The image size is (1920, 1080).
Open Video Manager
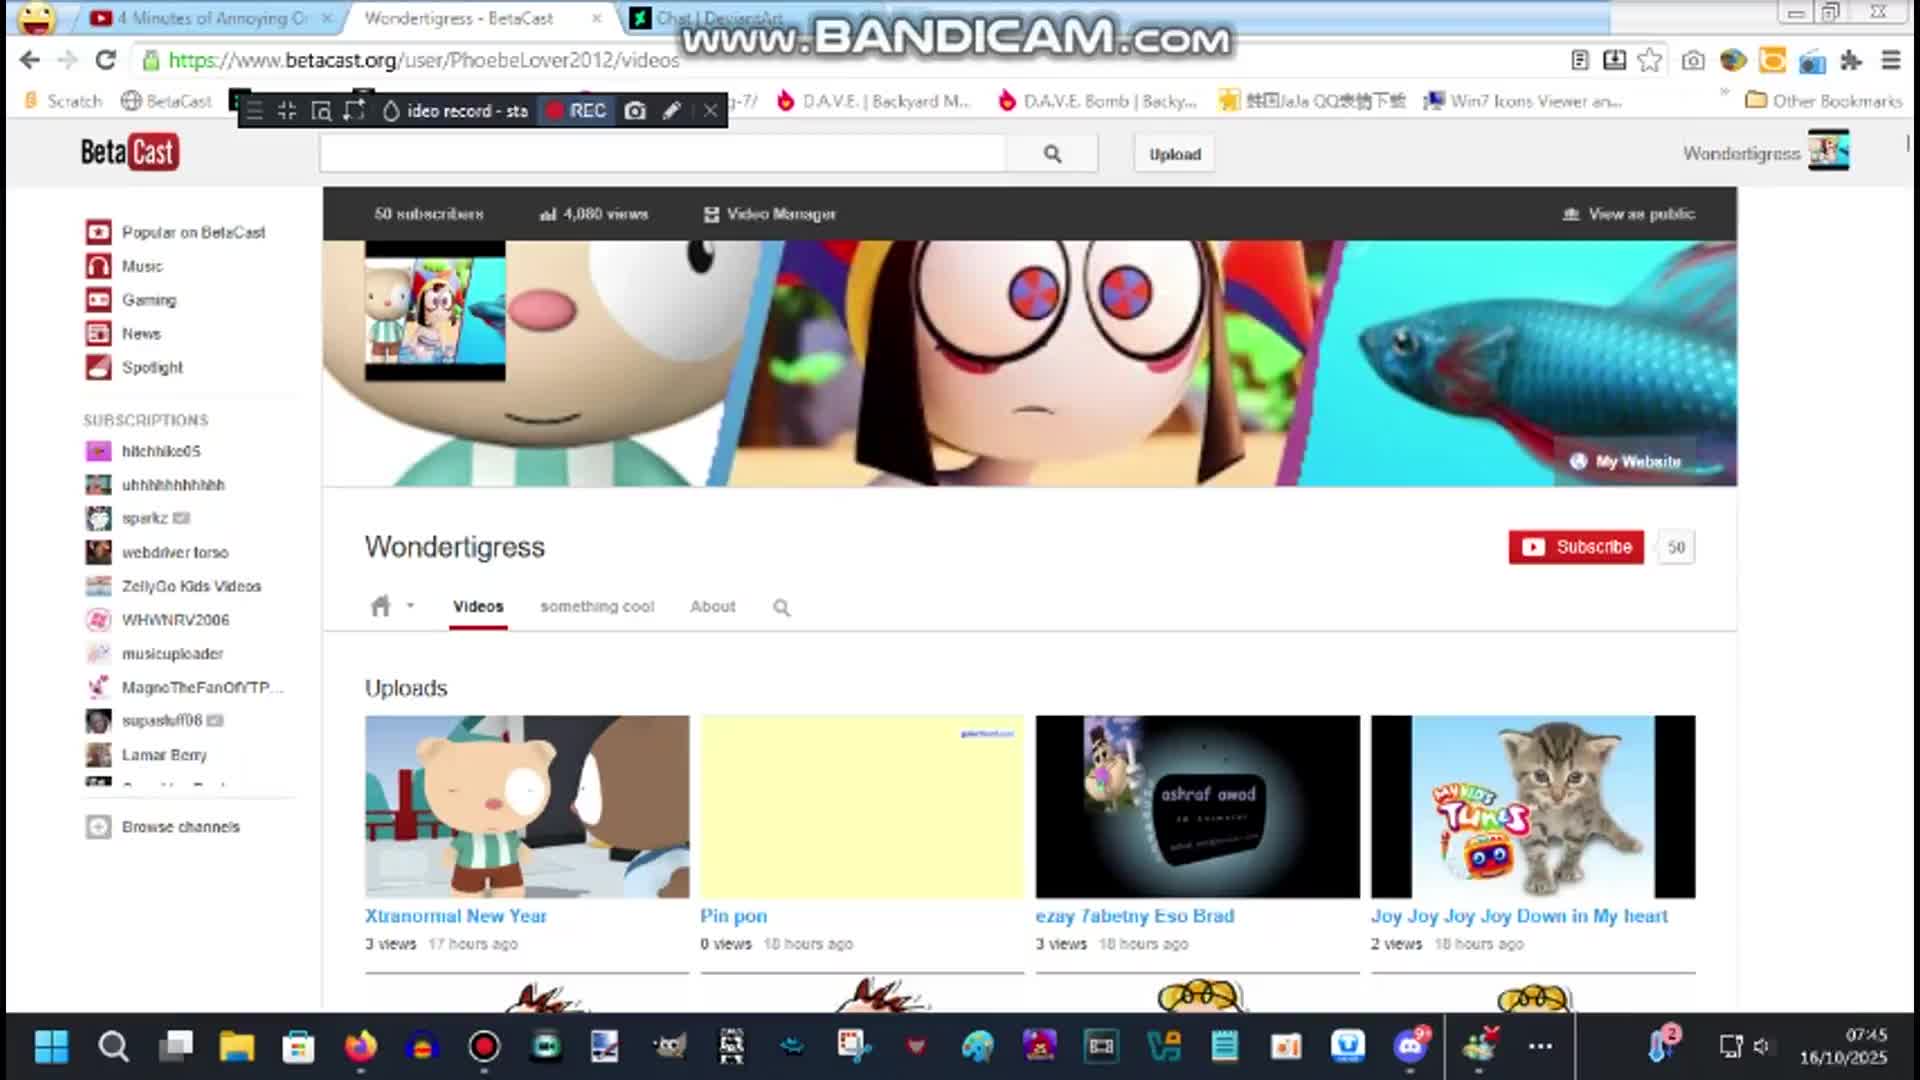tap(769, 214)
